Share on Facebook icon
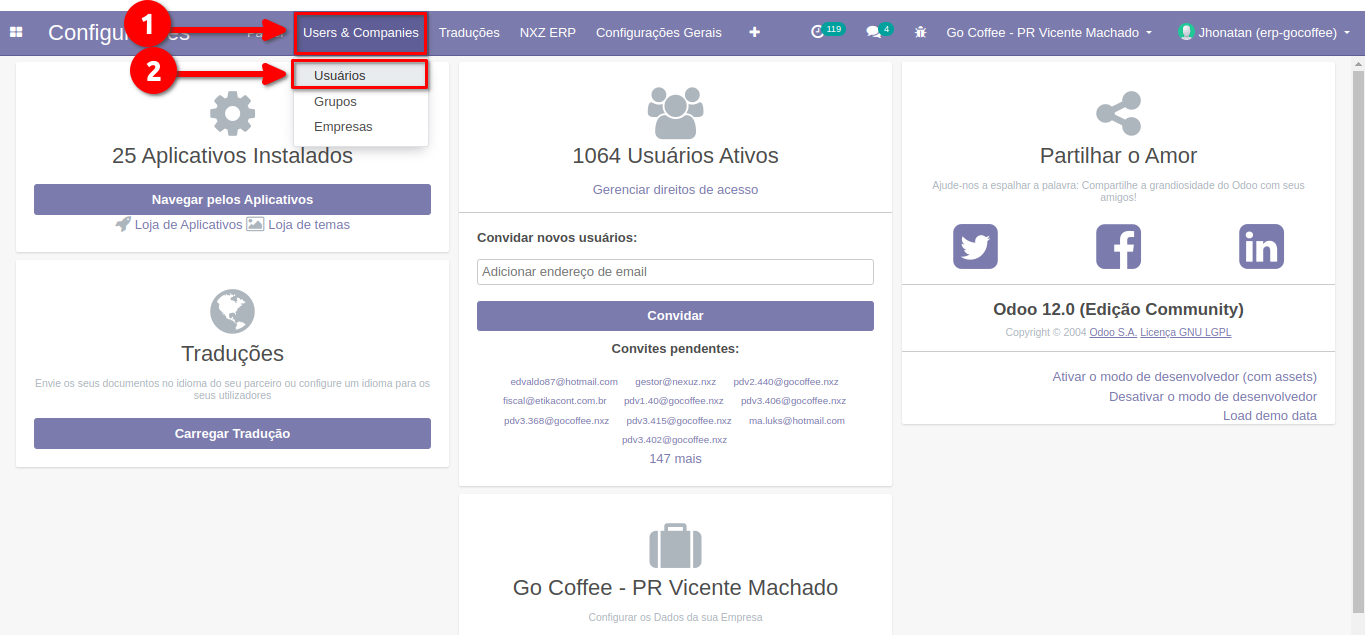The height and width of the screenshot is (635, 1365). [1118, 246]
